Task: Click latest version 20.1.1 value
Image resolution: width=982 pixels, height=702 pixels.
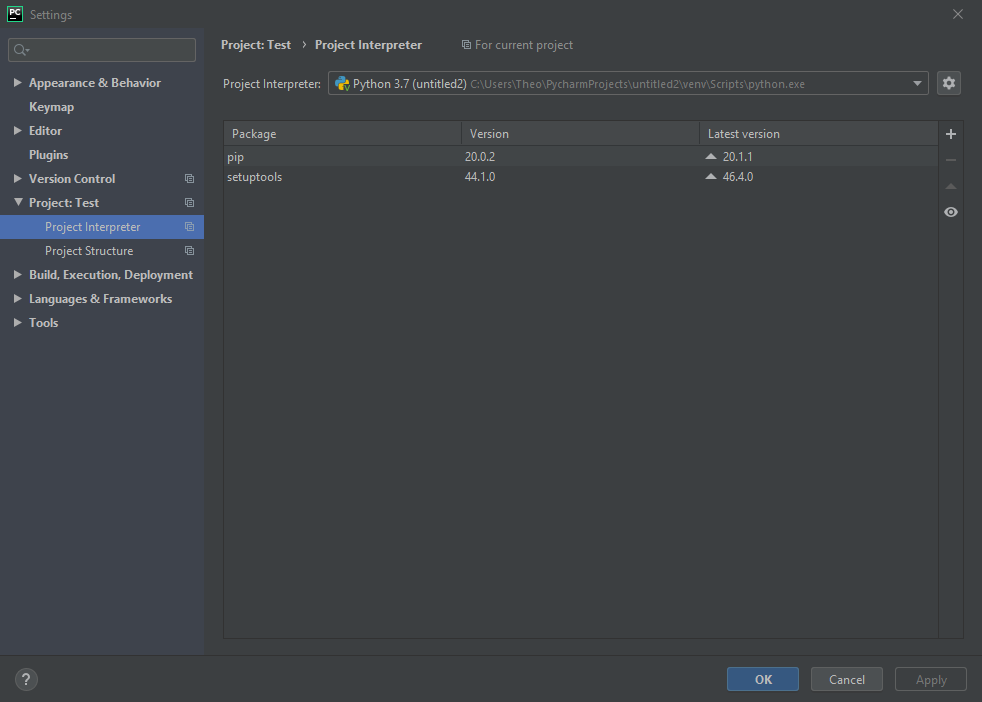Action: 738,157
